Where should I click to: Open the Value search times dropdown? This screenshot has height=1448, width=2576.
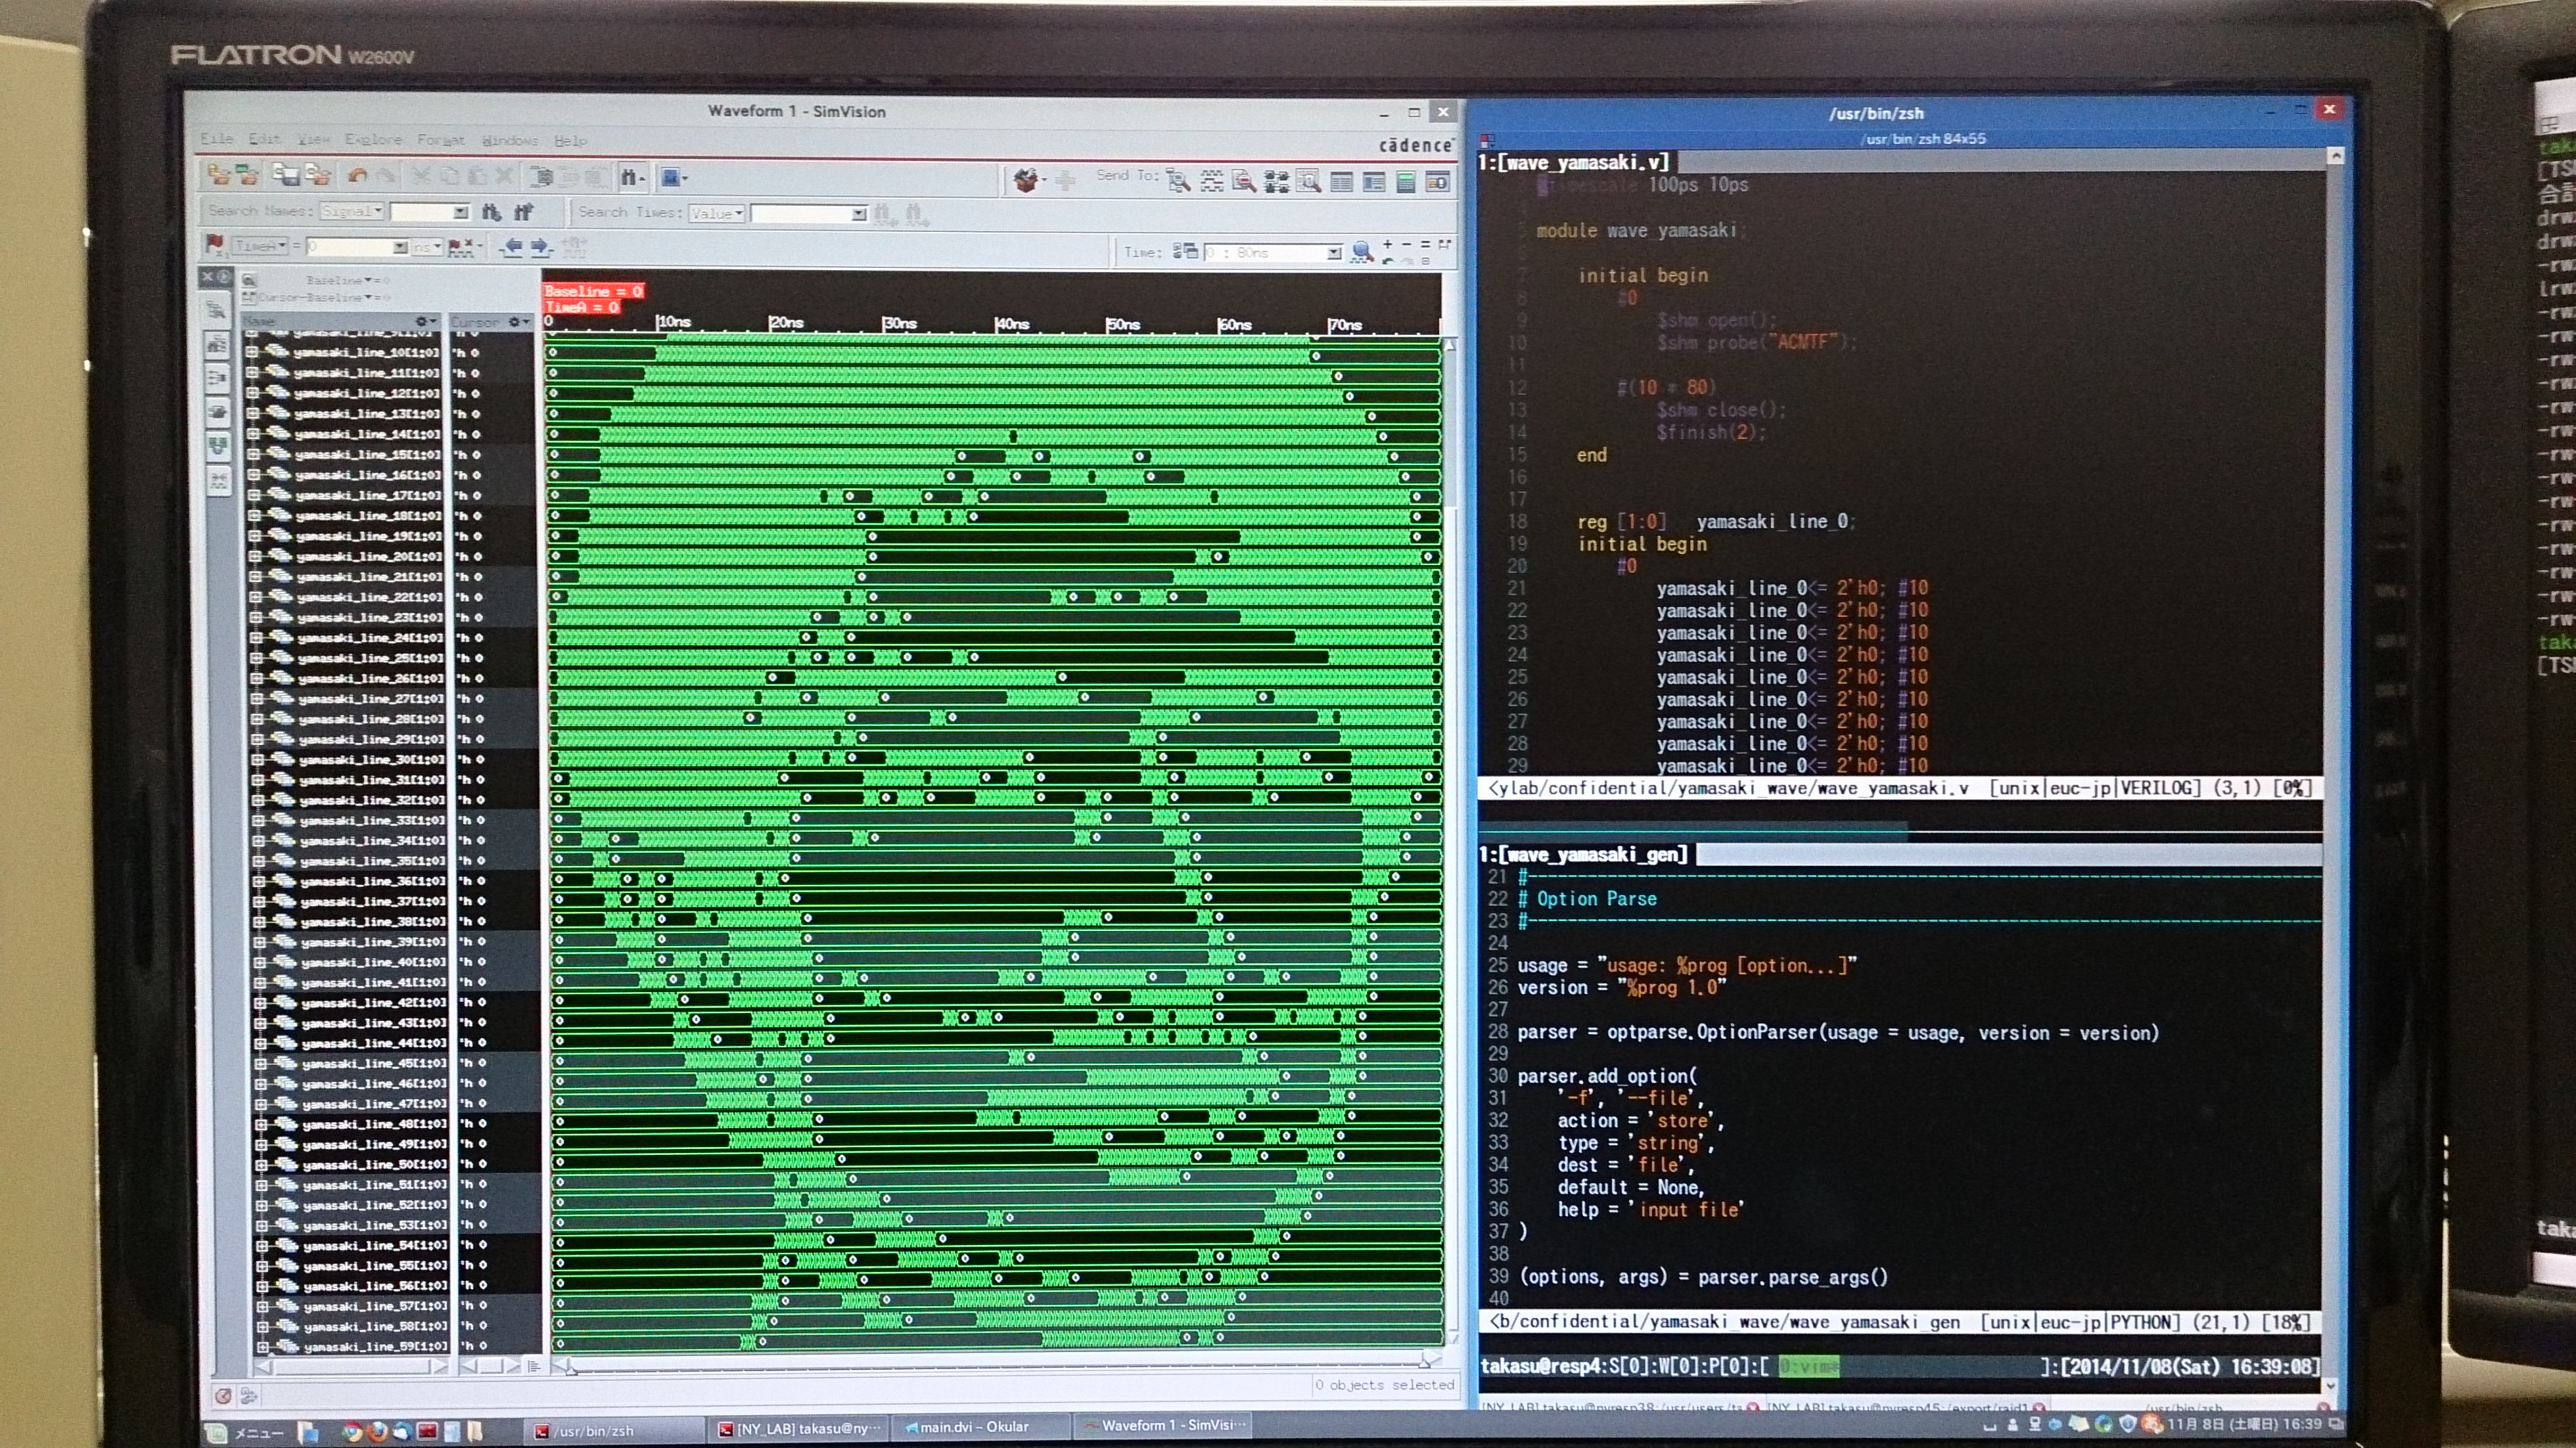(x=716, y=213)
